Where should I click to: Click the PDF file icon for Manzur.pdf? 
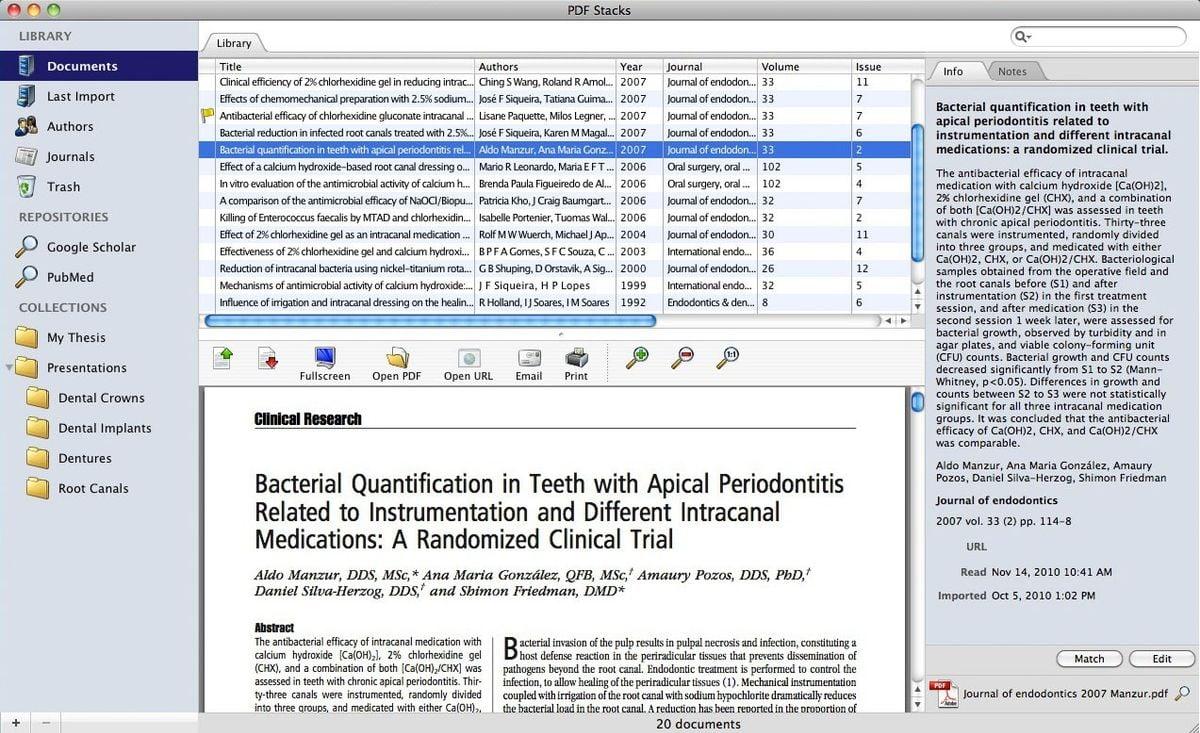pyautogui.click(x=943, y=693)
